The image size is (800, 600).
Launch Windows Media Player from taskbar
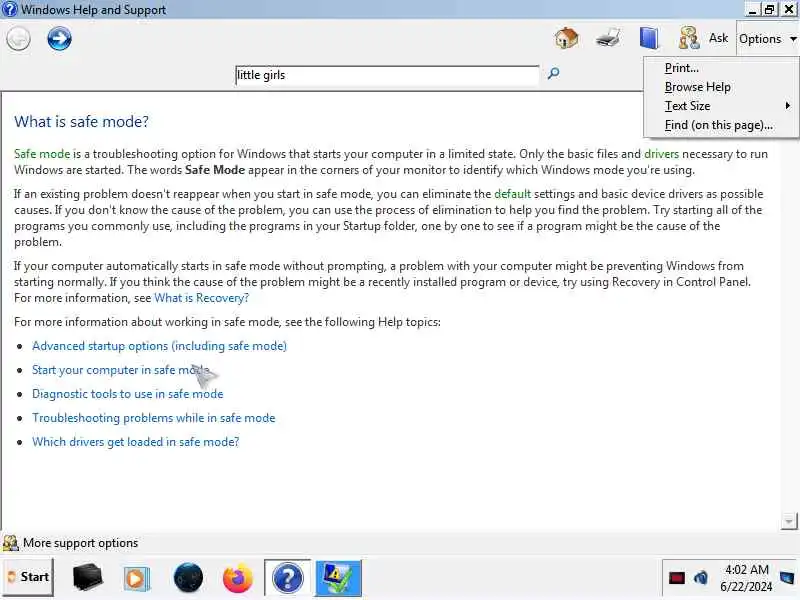136,578
